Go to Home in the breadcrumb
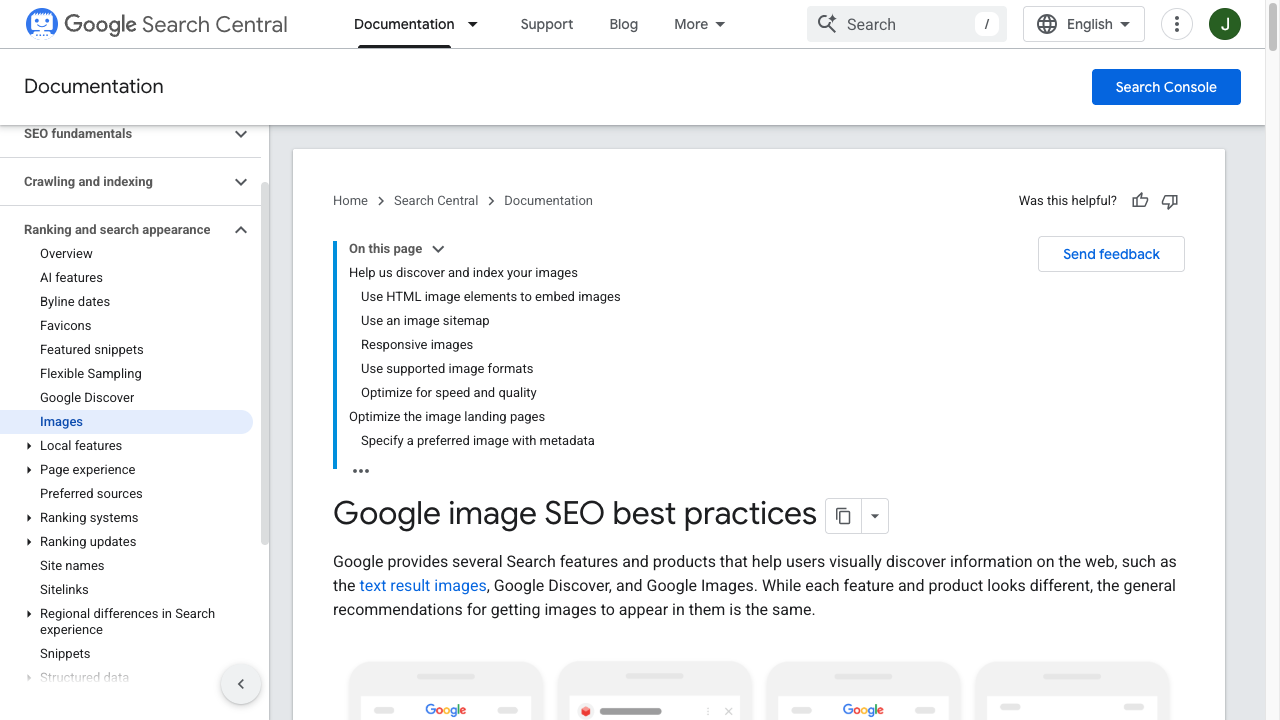This screenshot has height=720, width=1280. (350, 201)
